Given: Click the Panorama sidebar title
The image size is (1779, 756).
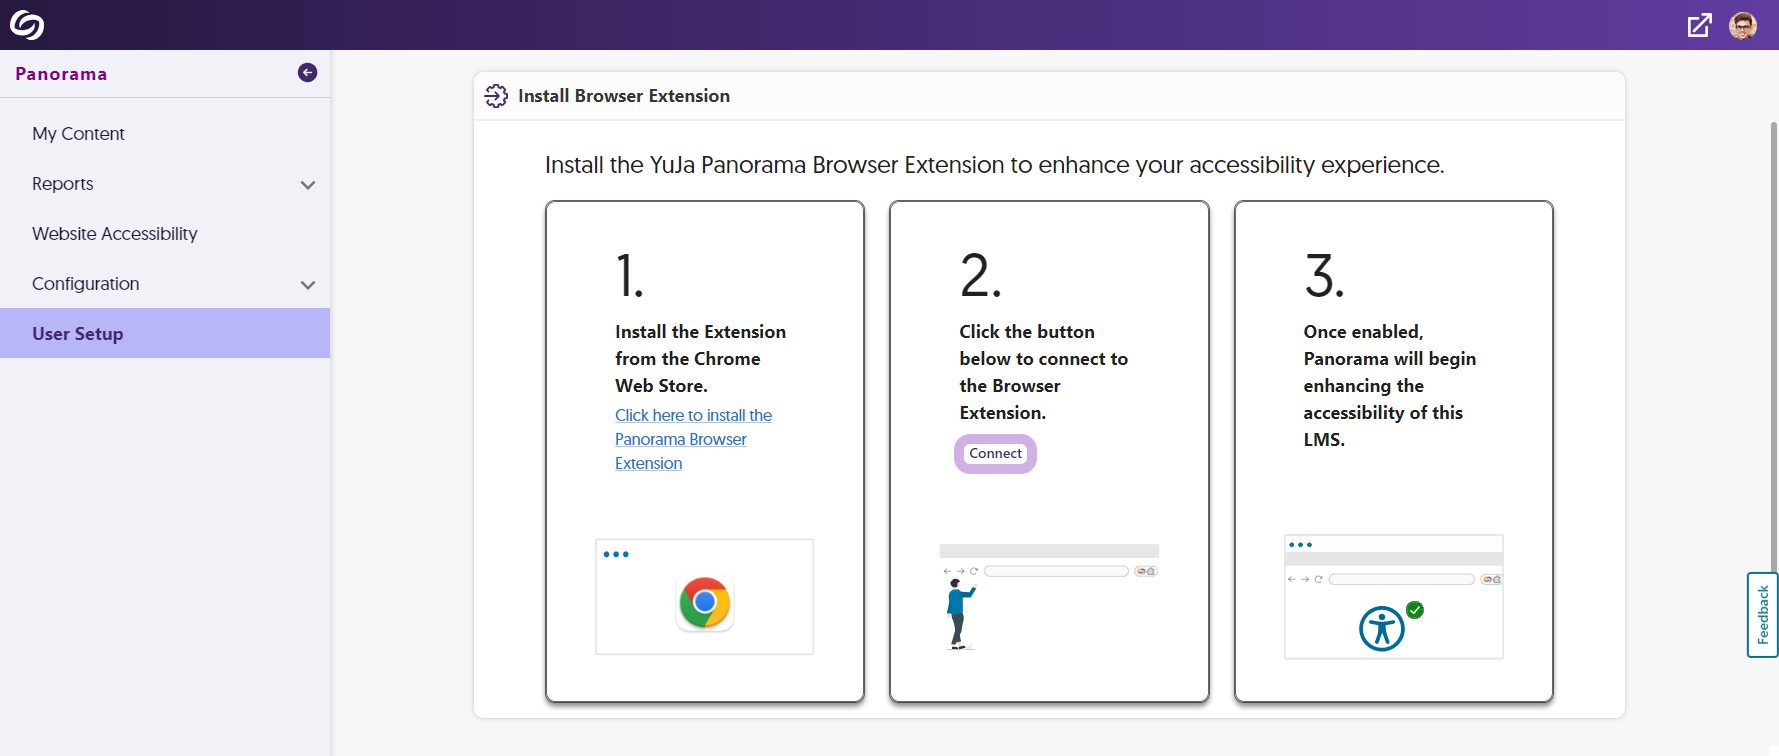Looking at the screenshot, I should tap(61, 74).
